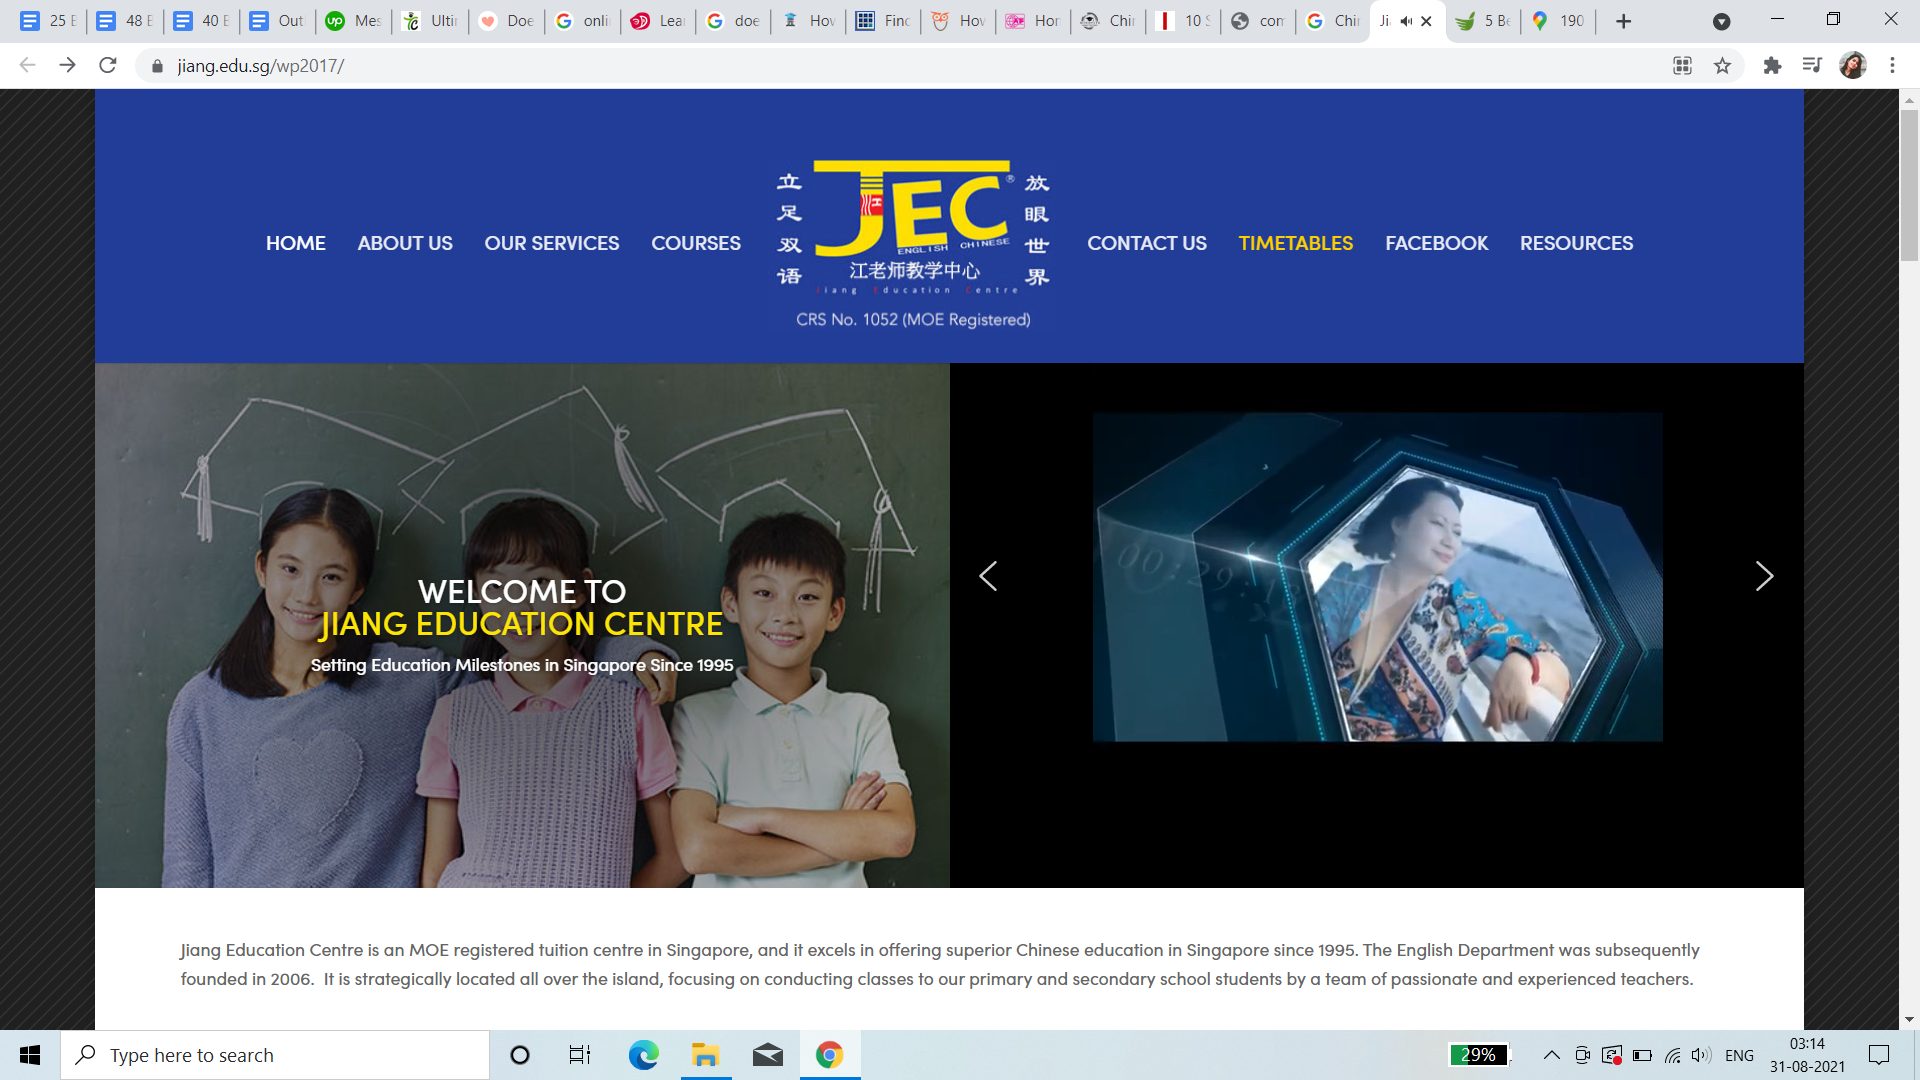The width and height of the screenshot is (1920, 1080).
Task: Open the CONTACT US link
Action: click(1146, 243)
